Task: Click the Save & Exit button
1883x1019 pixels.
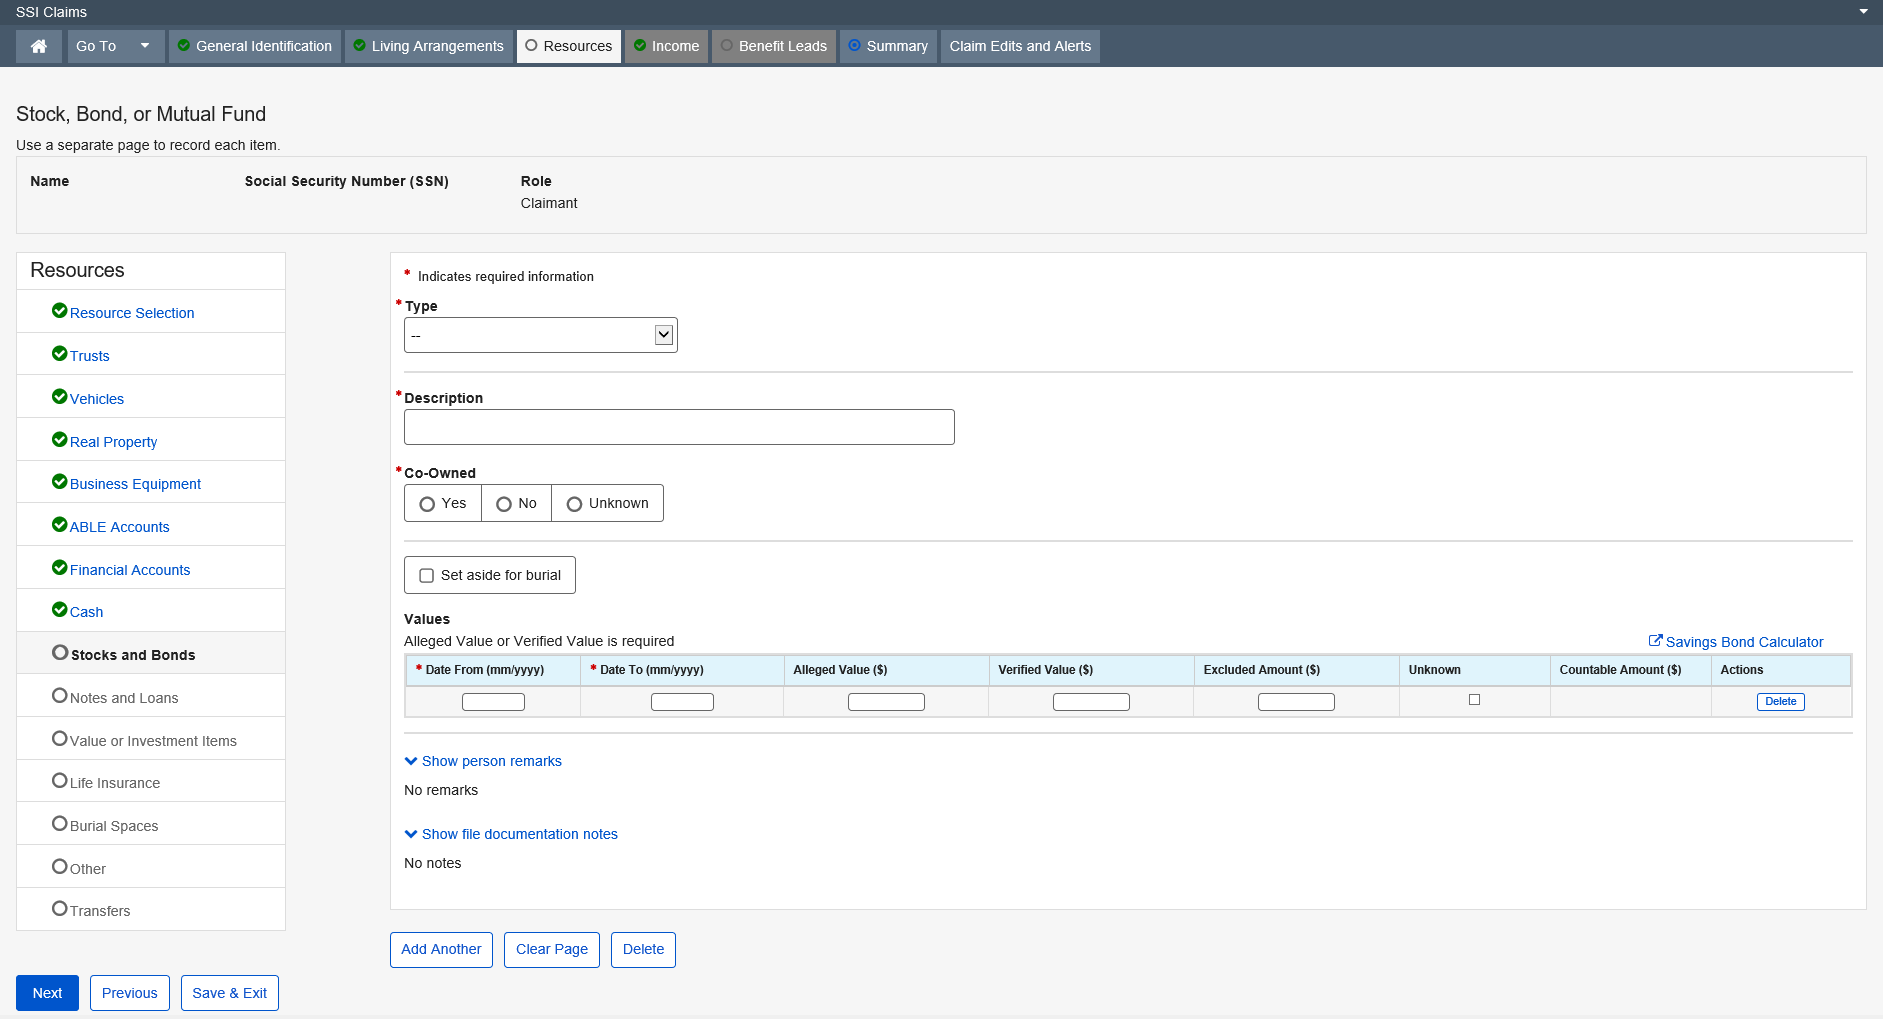Action: coord(229,993)
